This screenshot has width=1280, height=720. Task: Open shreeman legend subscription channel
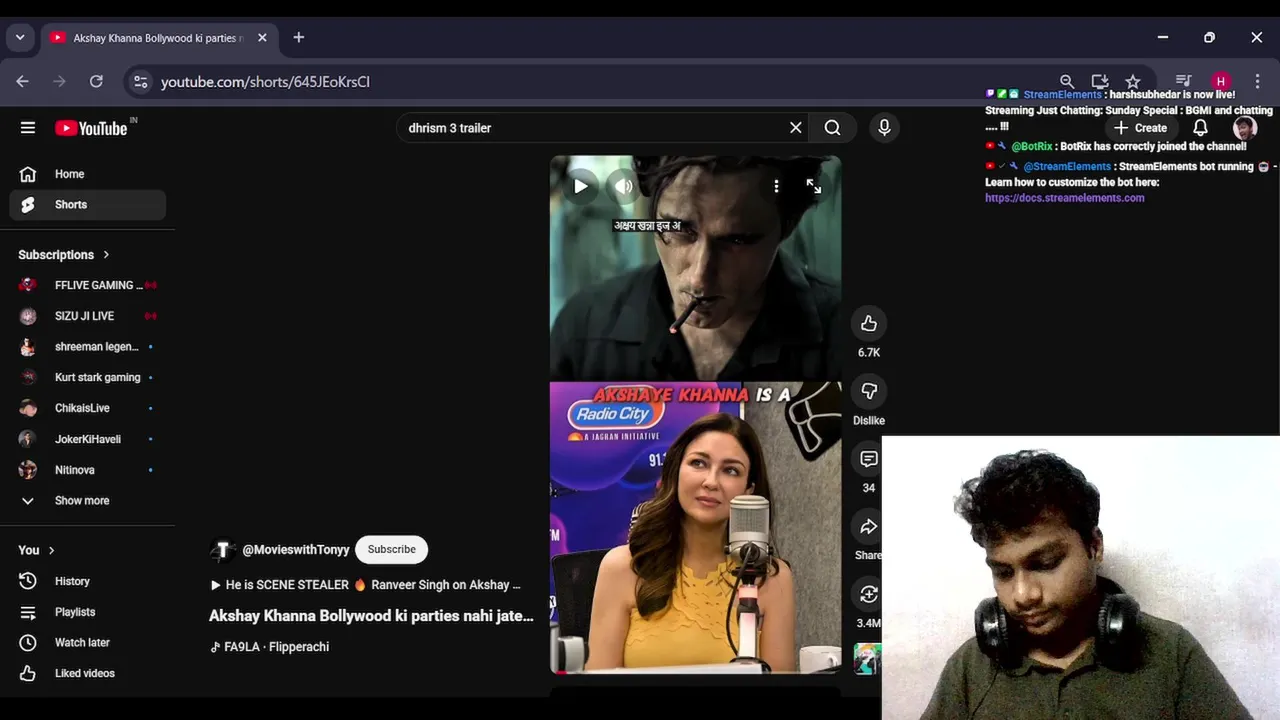(x=88, y=347)
